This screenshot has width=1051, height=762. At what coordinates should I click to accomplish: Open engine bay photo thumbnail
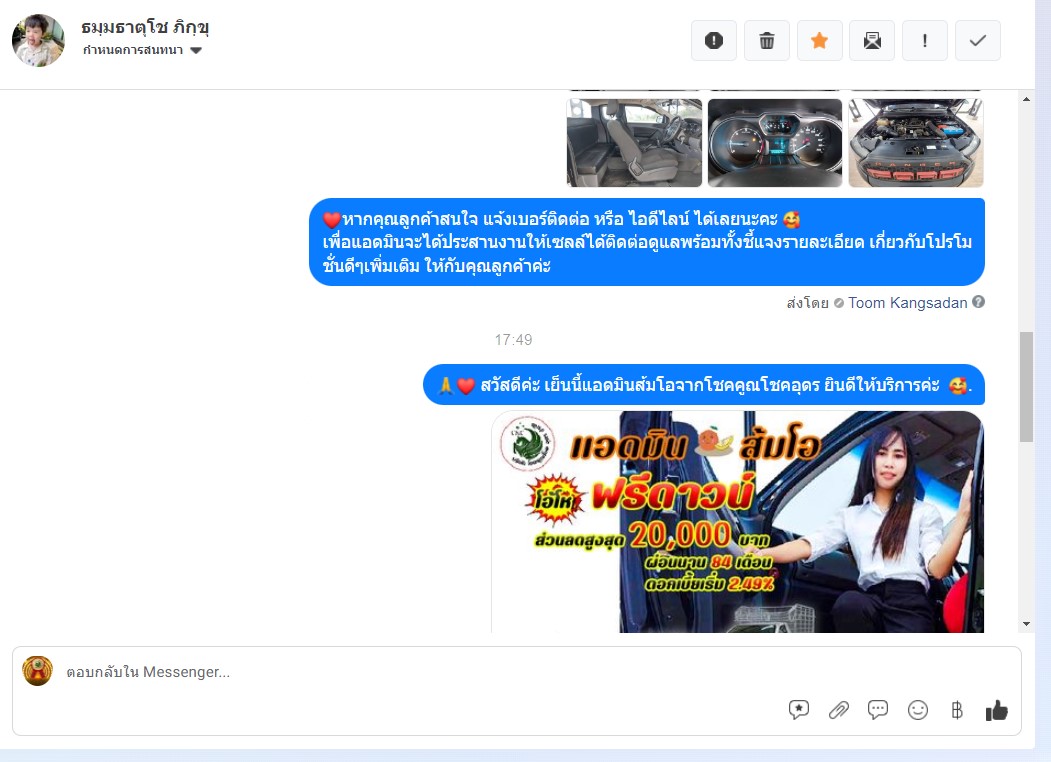pyautogui.click(x=916, y=143)
